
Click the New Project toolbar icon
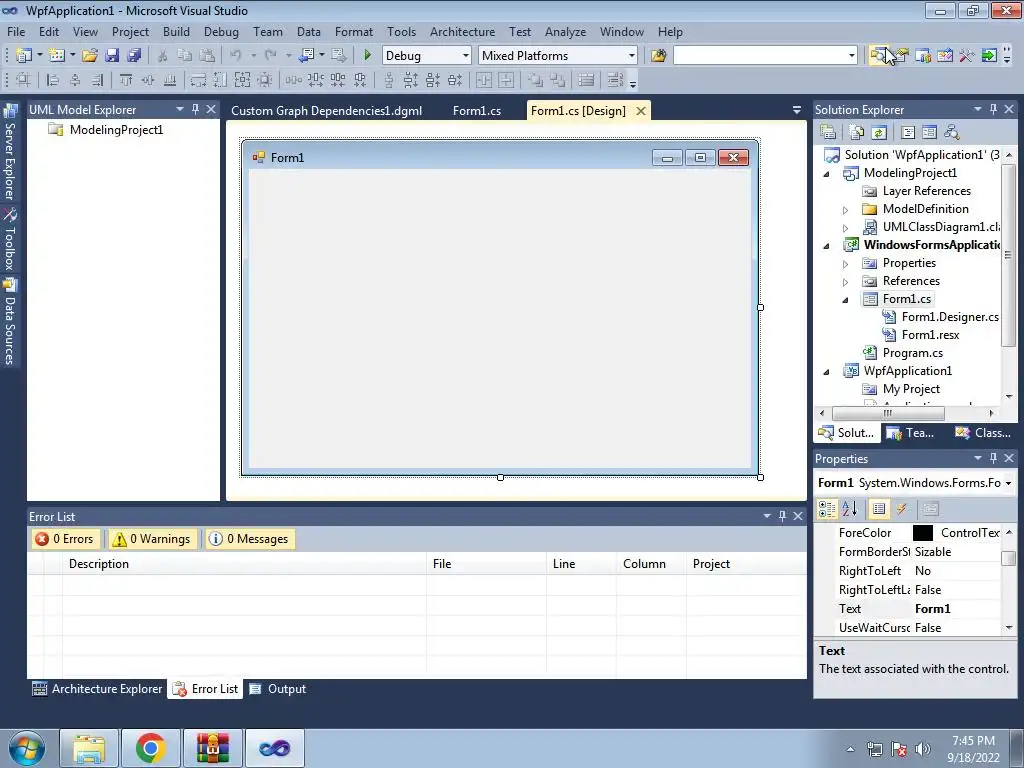coord(24,56)
